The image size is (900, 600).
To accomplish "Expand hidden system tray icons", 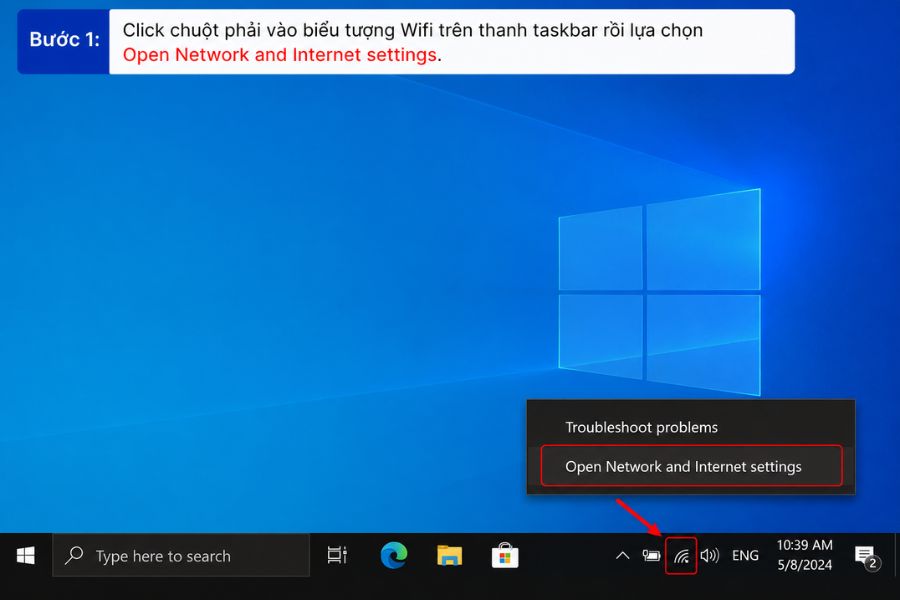I will coord(622,556).
